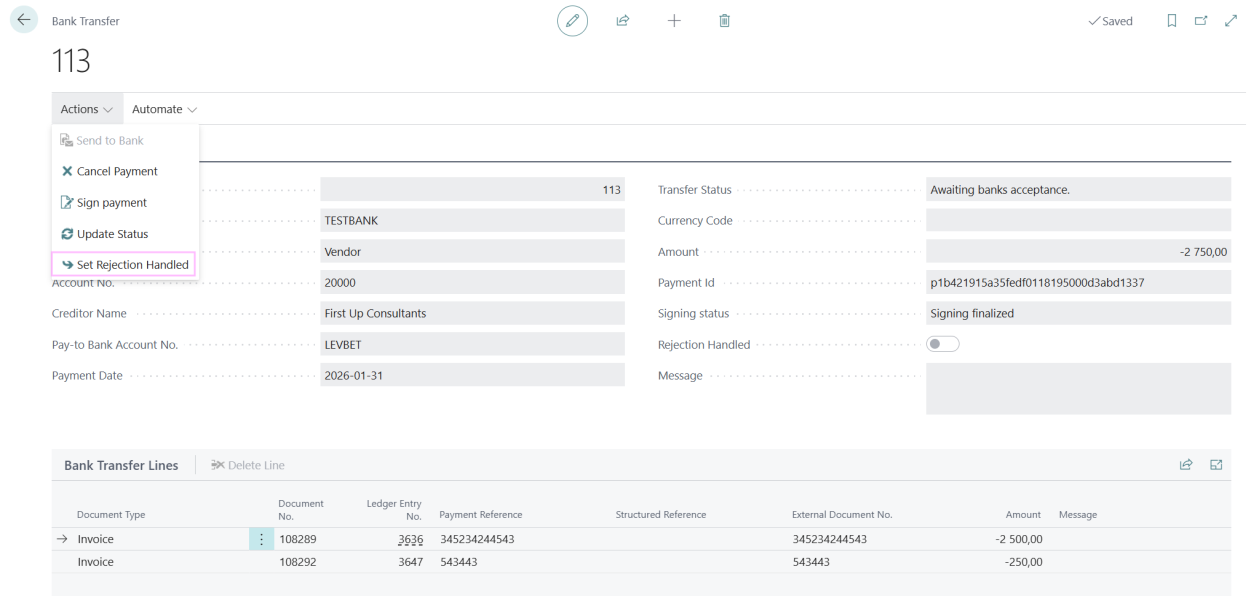The height and width of the screenshot is (596, 1259).
Task: Click the Transfer Status field
Action: click(x=1078, y=190)
